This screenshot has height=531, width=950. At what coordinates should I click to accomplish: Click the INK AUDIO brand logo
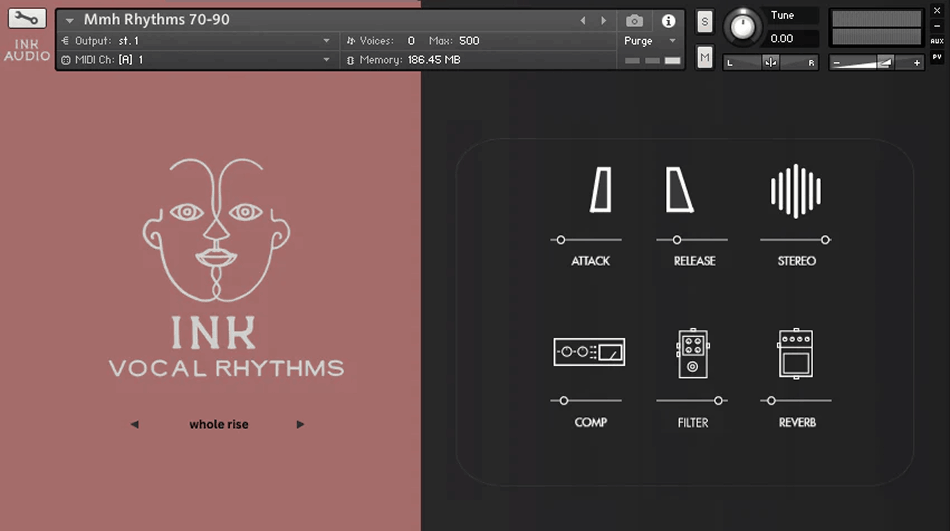(x=27, y=50)
